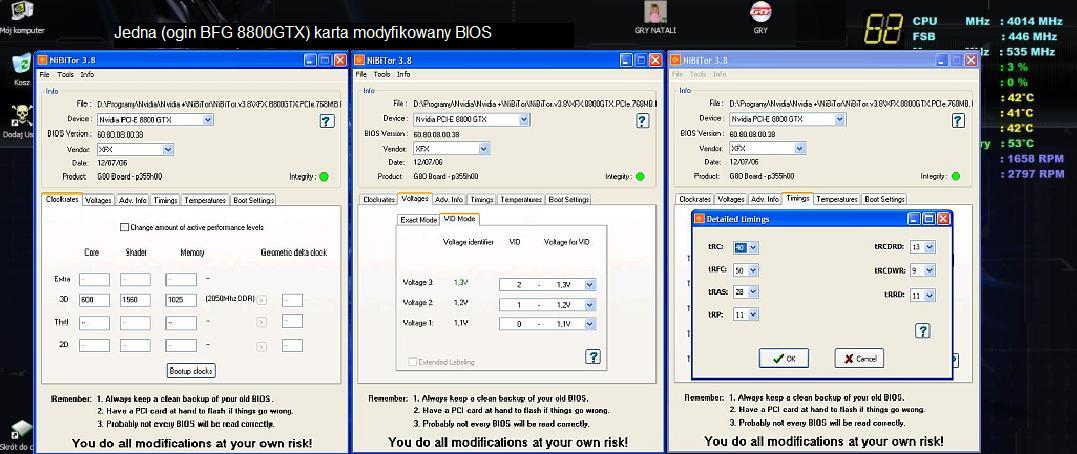Select the GRY NATALI desktop icon
This screenshot has height=454, width=1077.
pos(655,17)
